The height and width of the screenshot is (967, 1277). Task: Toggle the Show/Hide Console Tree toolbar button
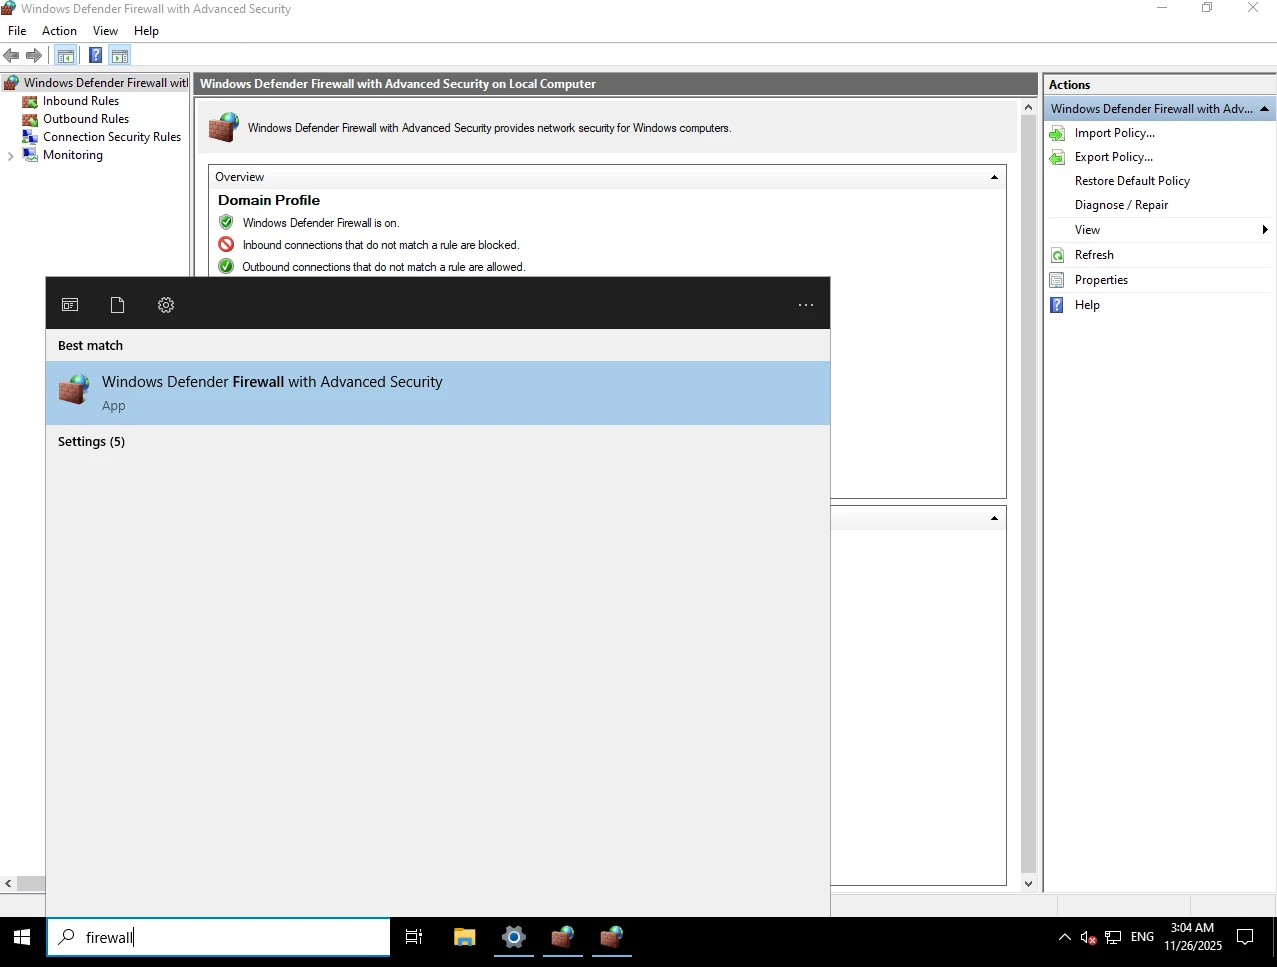(x=66, y=56)
